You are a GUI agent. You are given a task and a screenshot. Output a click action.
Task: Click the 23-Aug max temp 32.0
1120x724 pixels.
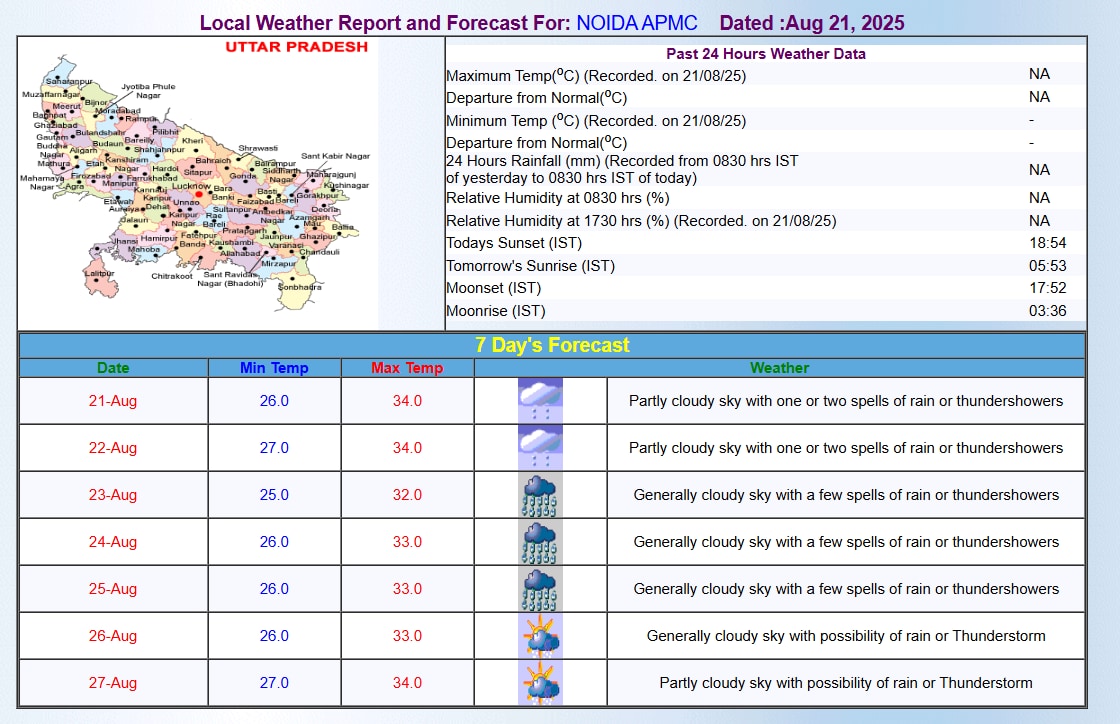407,495
